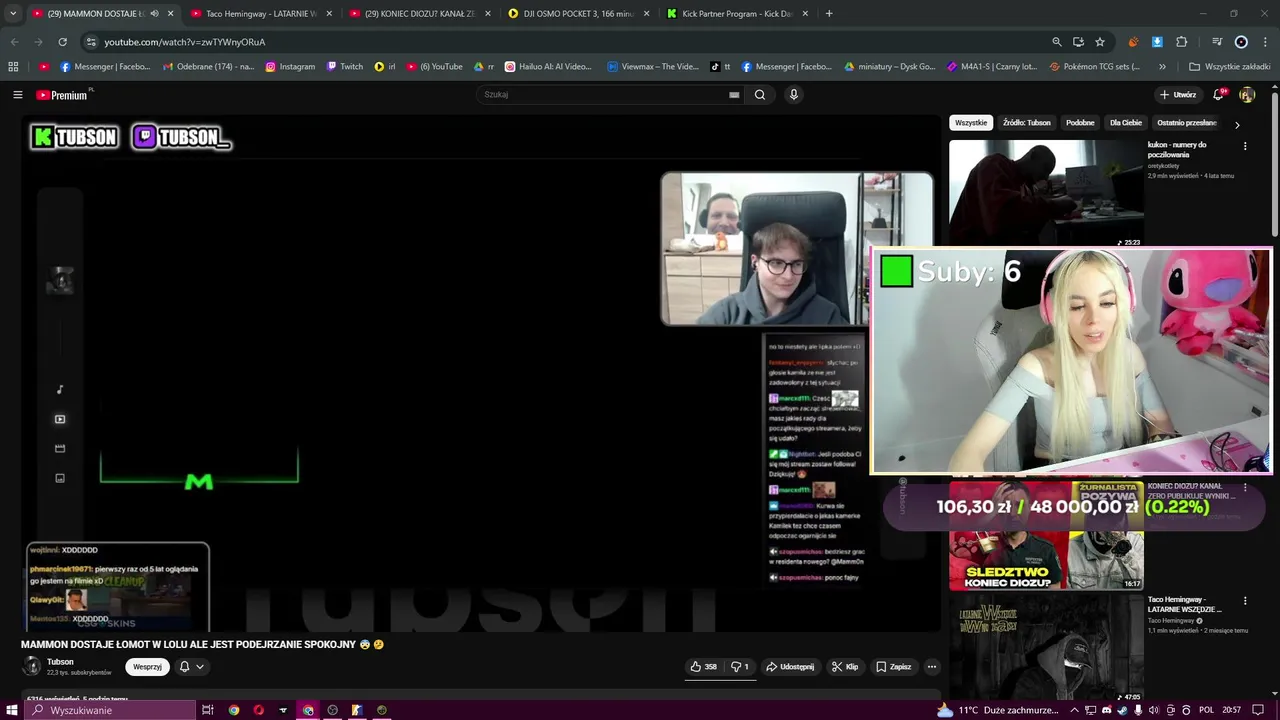Bookmark this page with the star
The image size is (1280, 720).
tap(1100, 42)
